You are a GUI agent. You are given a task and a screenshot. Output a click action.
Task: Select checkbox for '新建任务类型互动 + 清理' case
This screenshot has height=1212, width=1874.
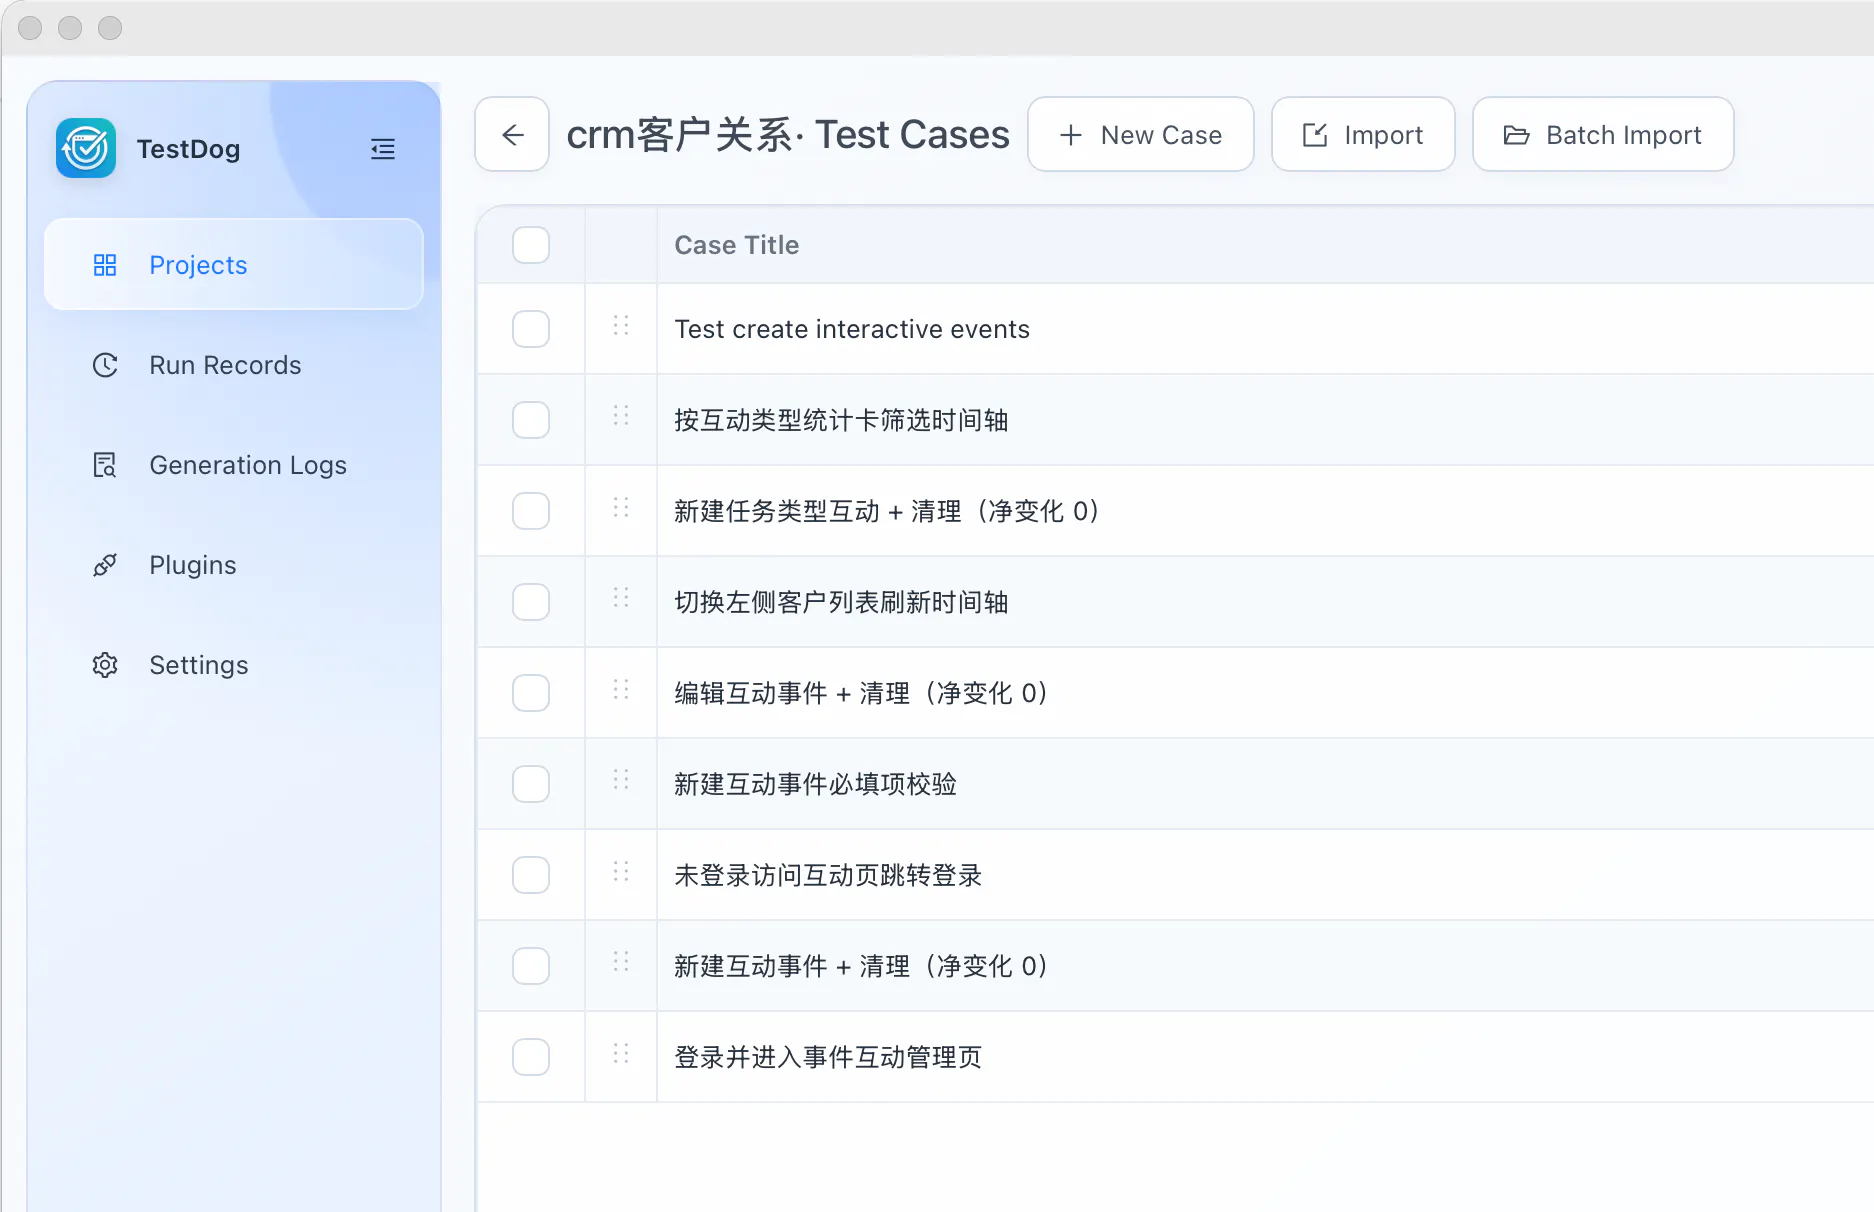coord(531,511)
